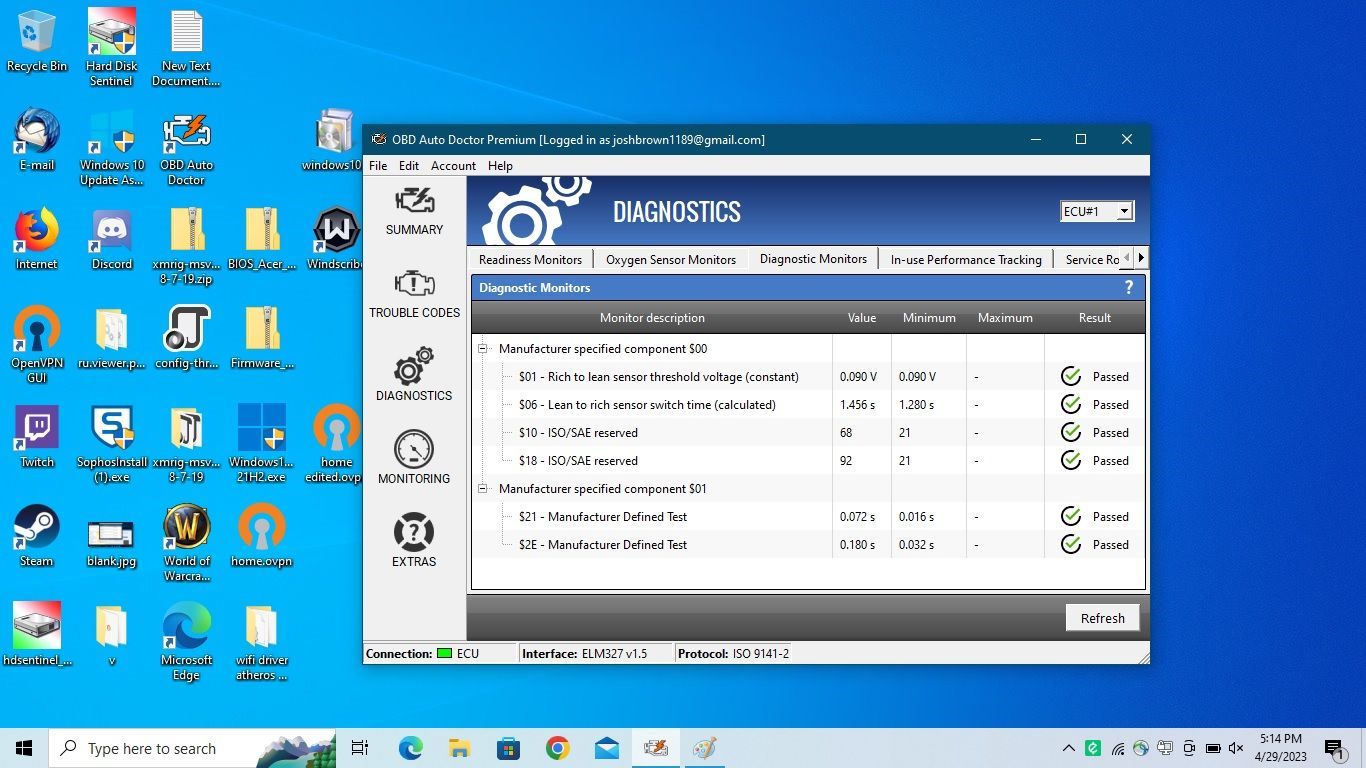Viewport: 1366px width, 768px height.
Task: Click Google Chrome in the taskbar
Action: click(557, 748)
